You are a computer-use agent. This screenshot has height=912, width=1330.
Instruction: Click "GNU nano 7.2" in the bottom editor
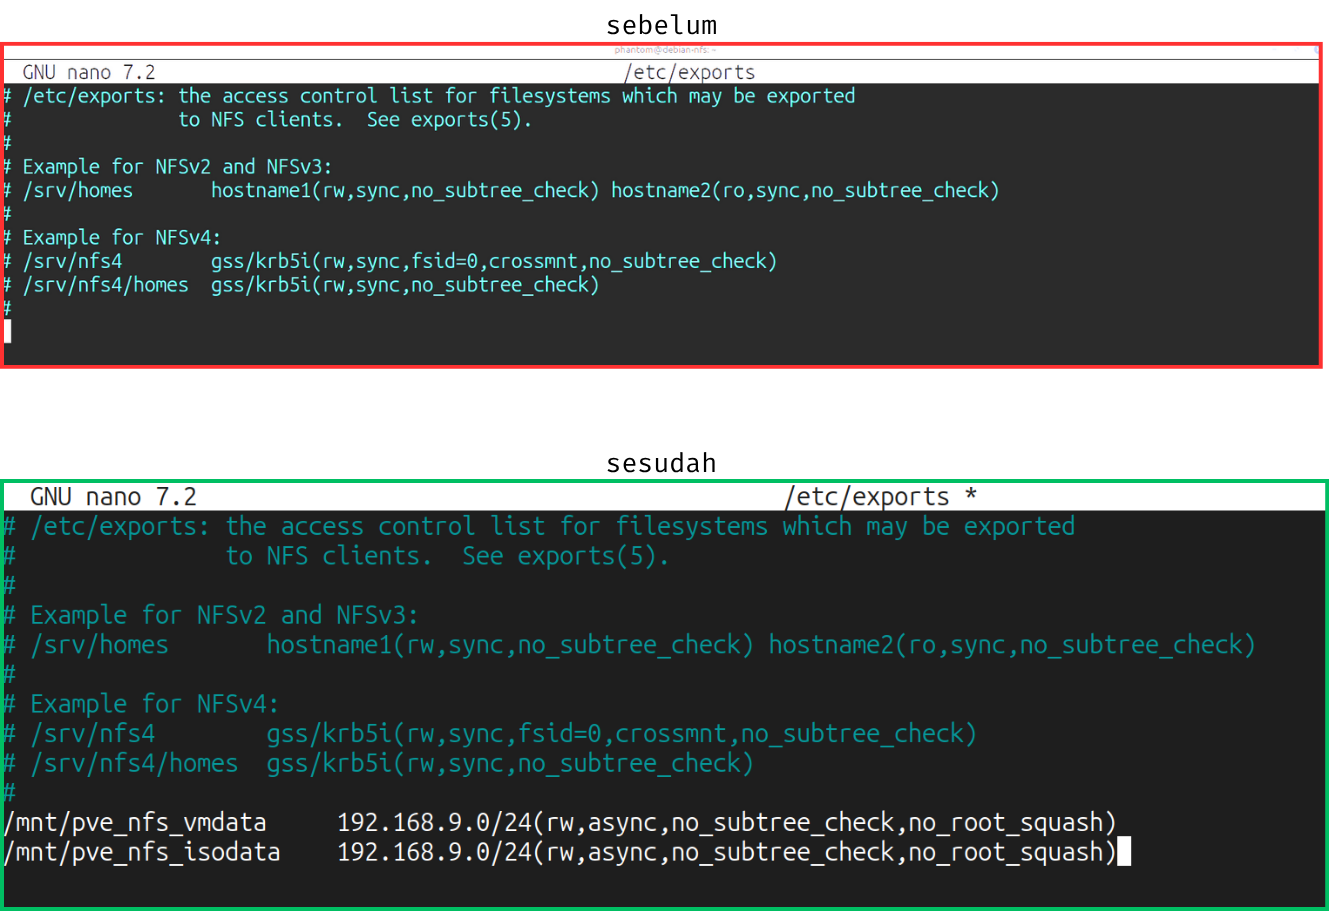[x=113, y=497]
